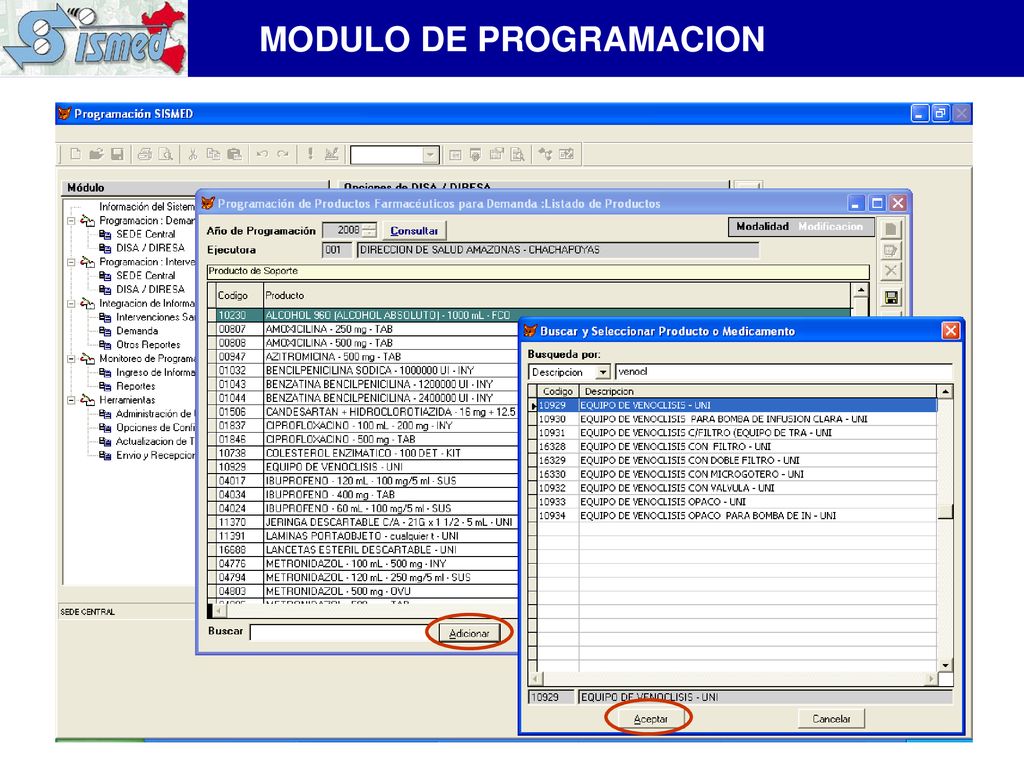
Task: Collapse the Herramientas tree node
Action: [x=71, y=400]
